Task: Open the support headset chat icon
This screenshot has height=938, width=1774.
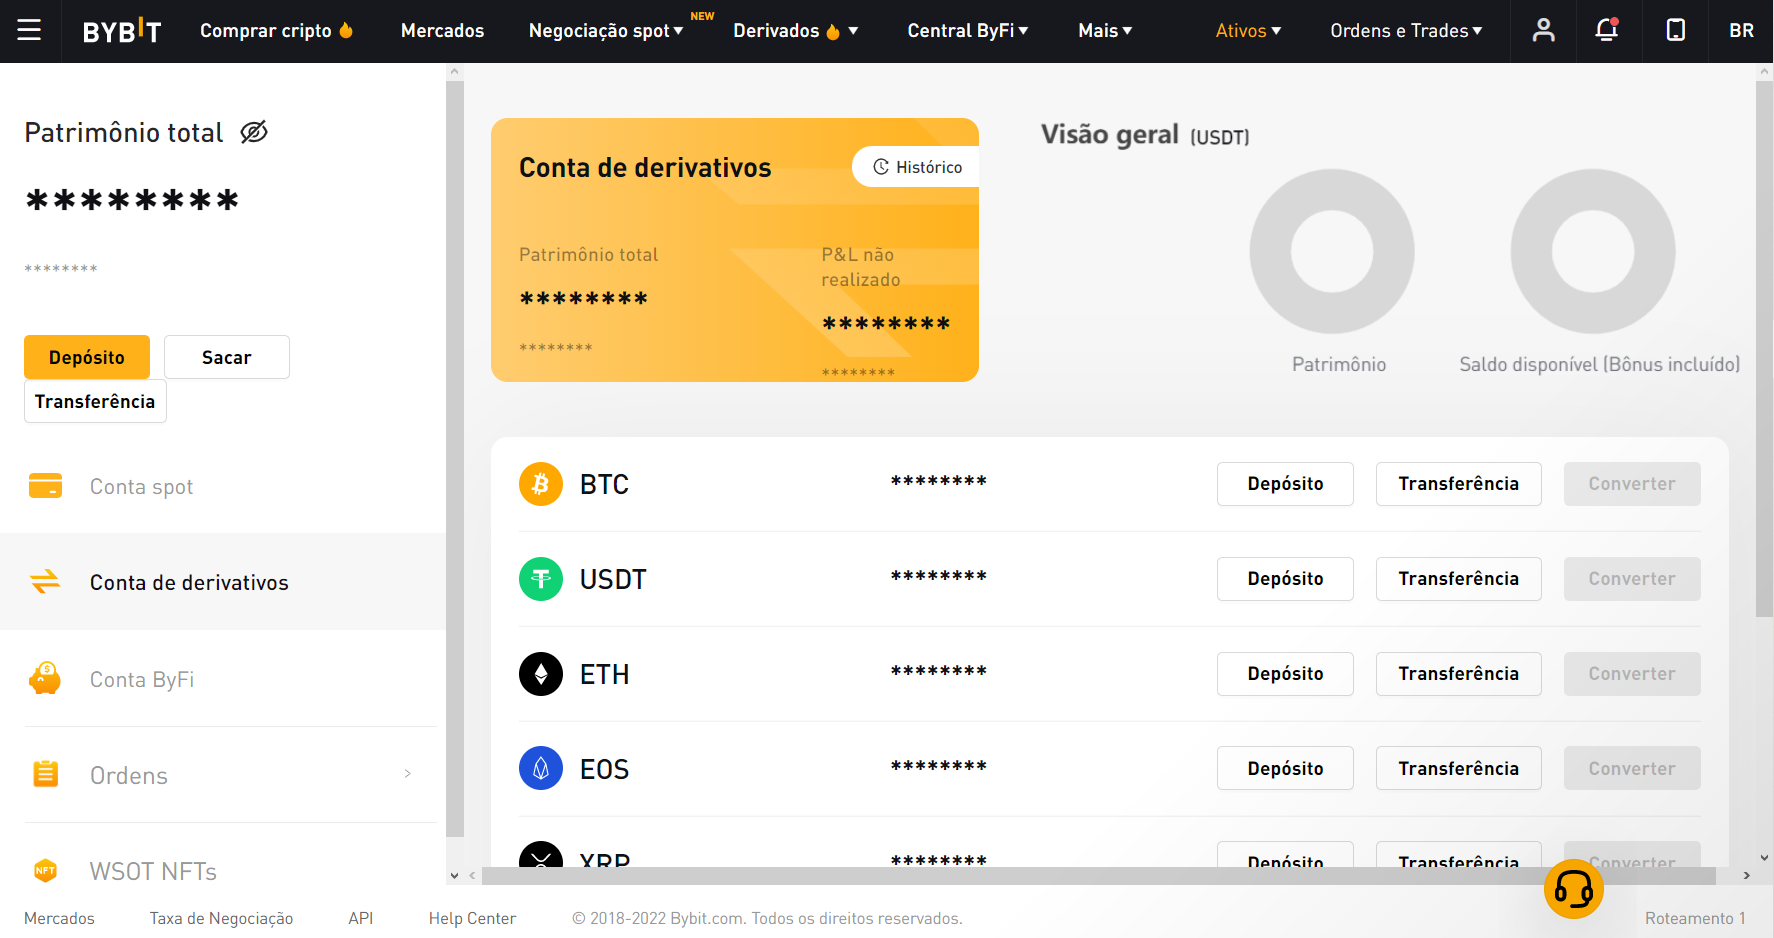Action: click(x=1573, y=889)
